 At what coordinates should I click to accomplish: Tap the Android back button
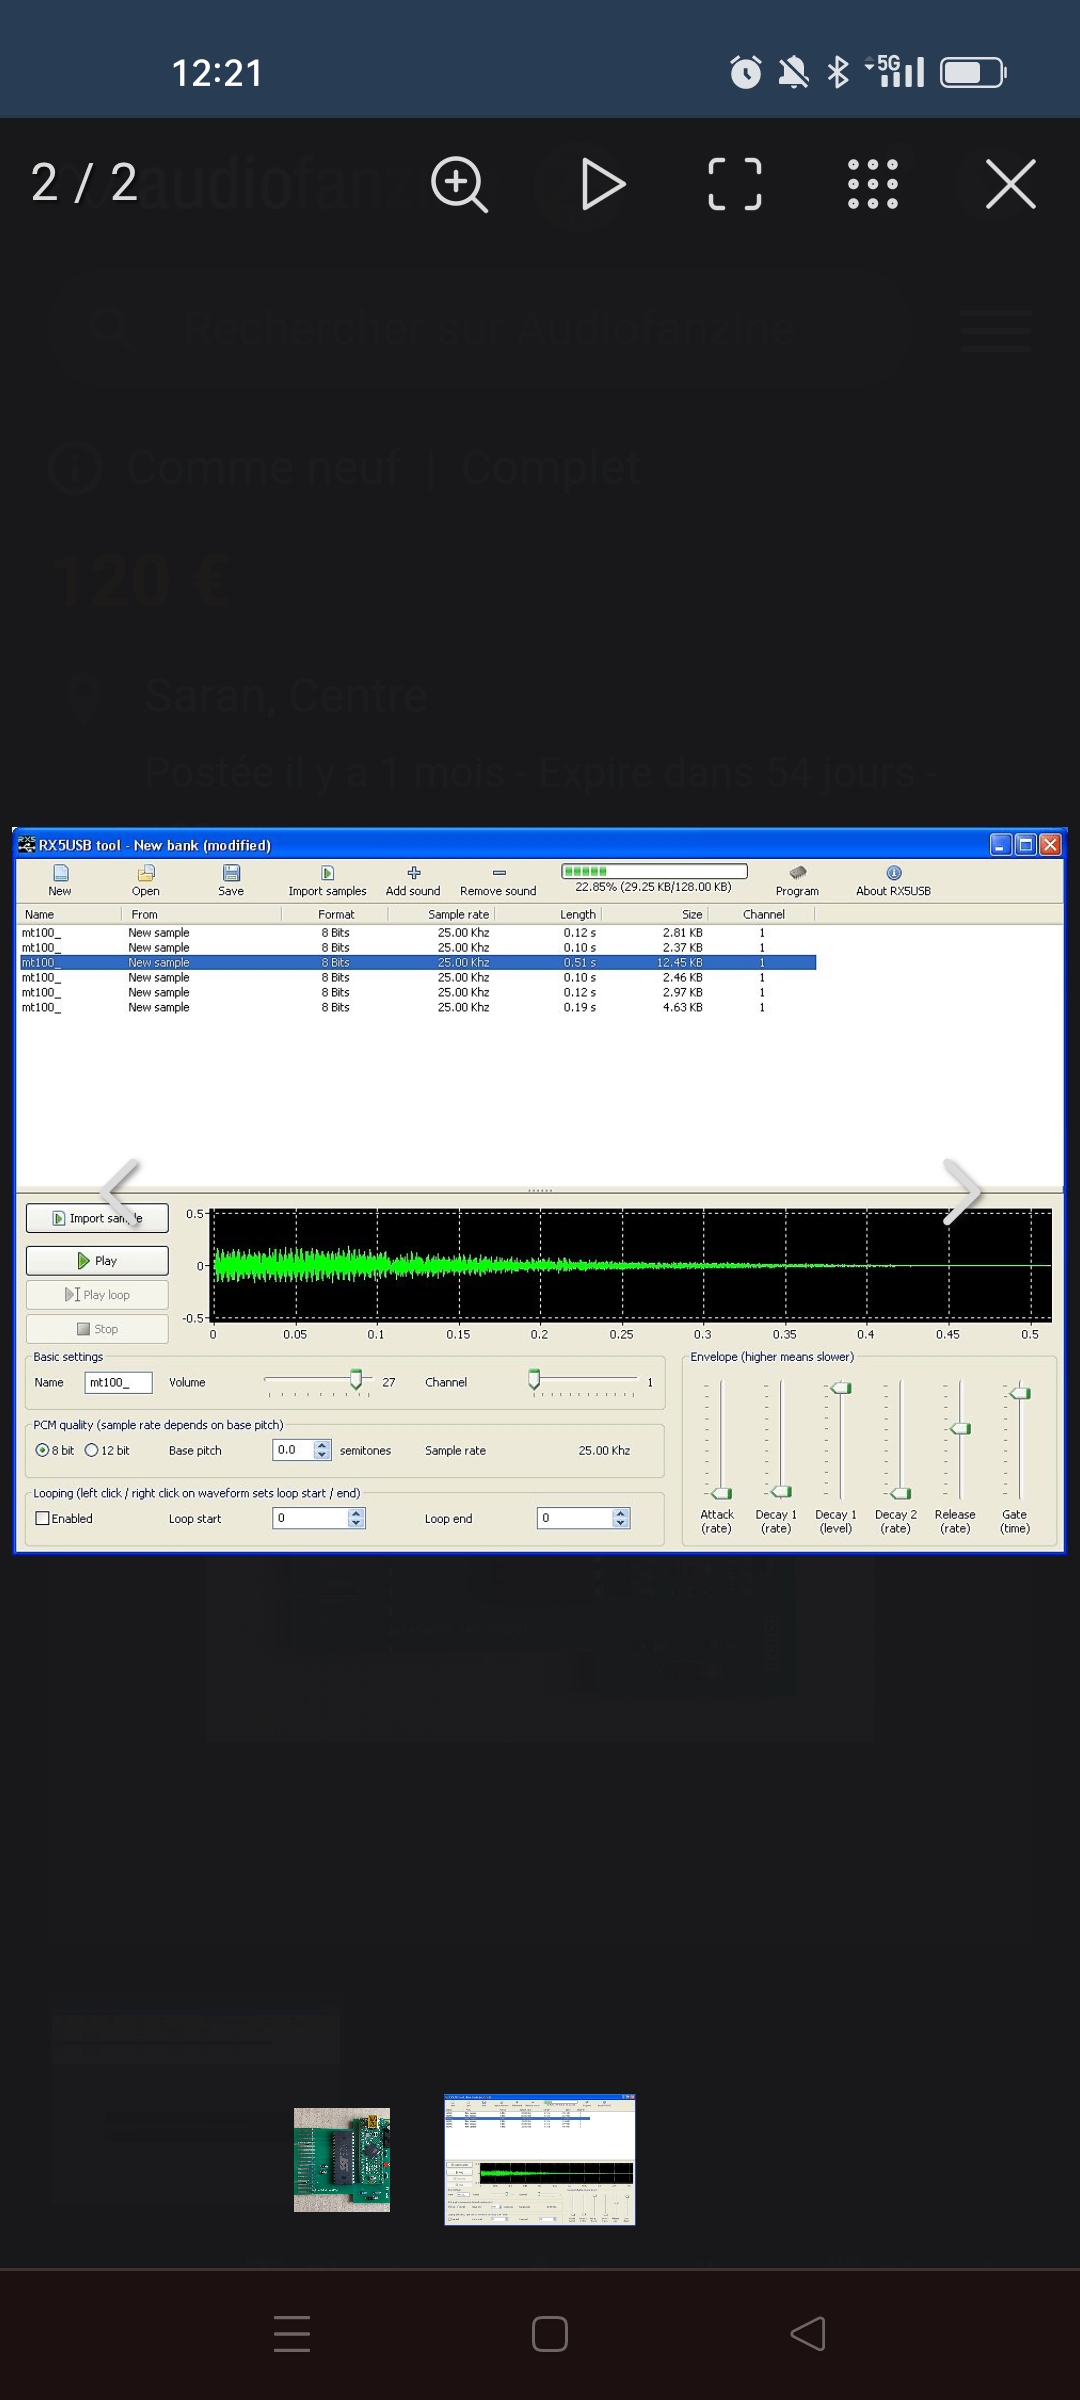pos(808,2334)
